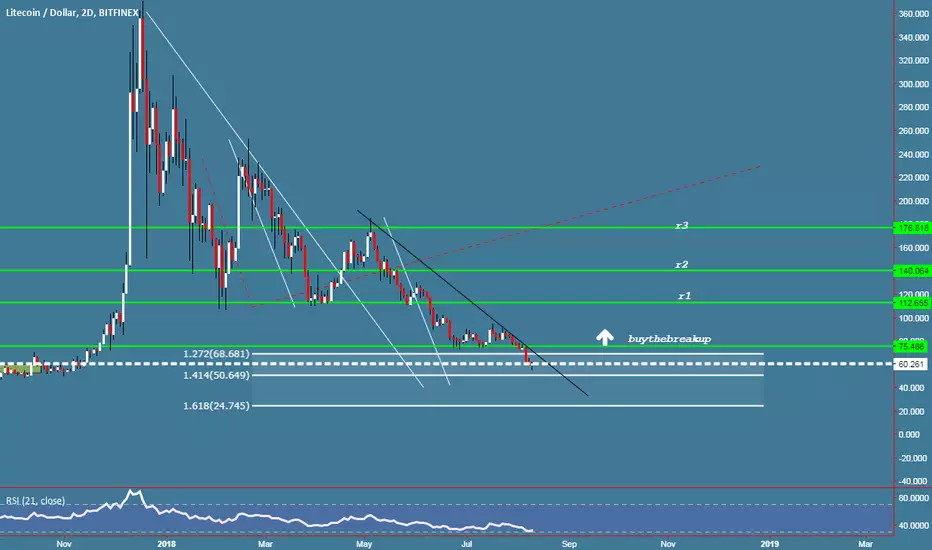Click the buythebreakup annotation text

[x=669, y=339]
